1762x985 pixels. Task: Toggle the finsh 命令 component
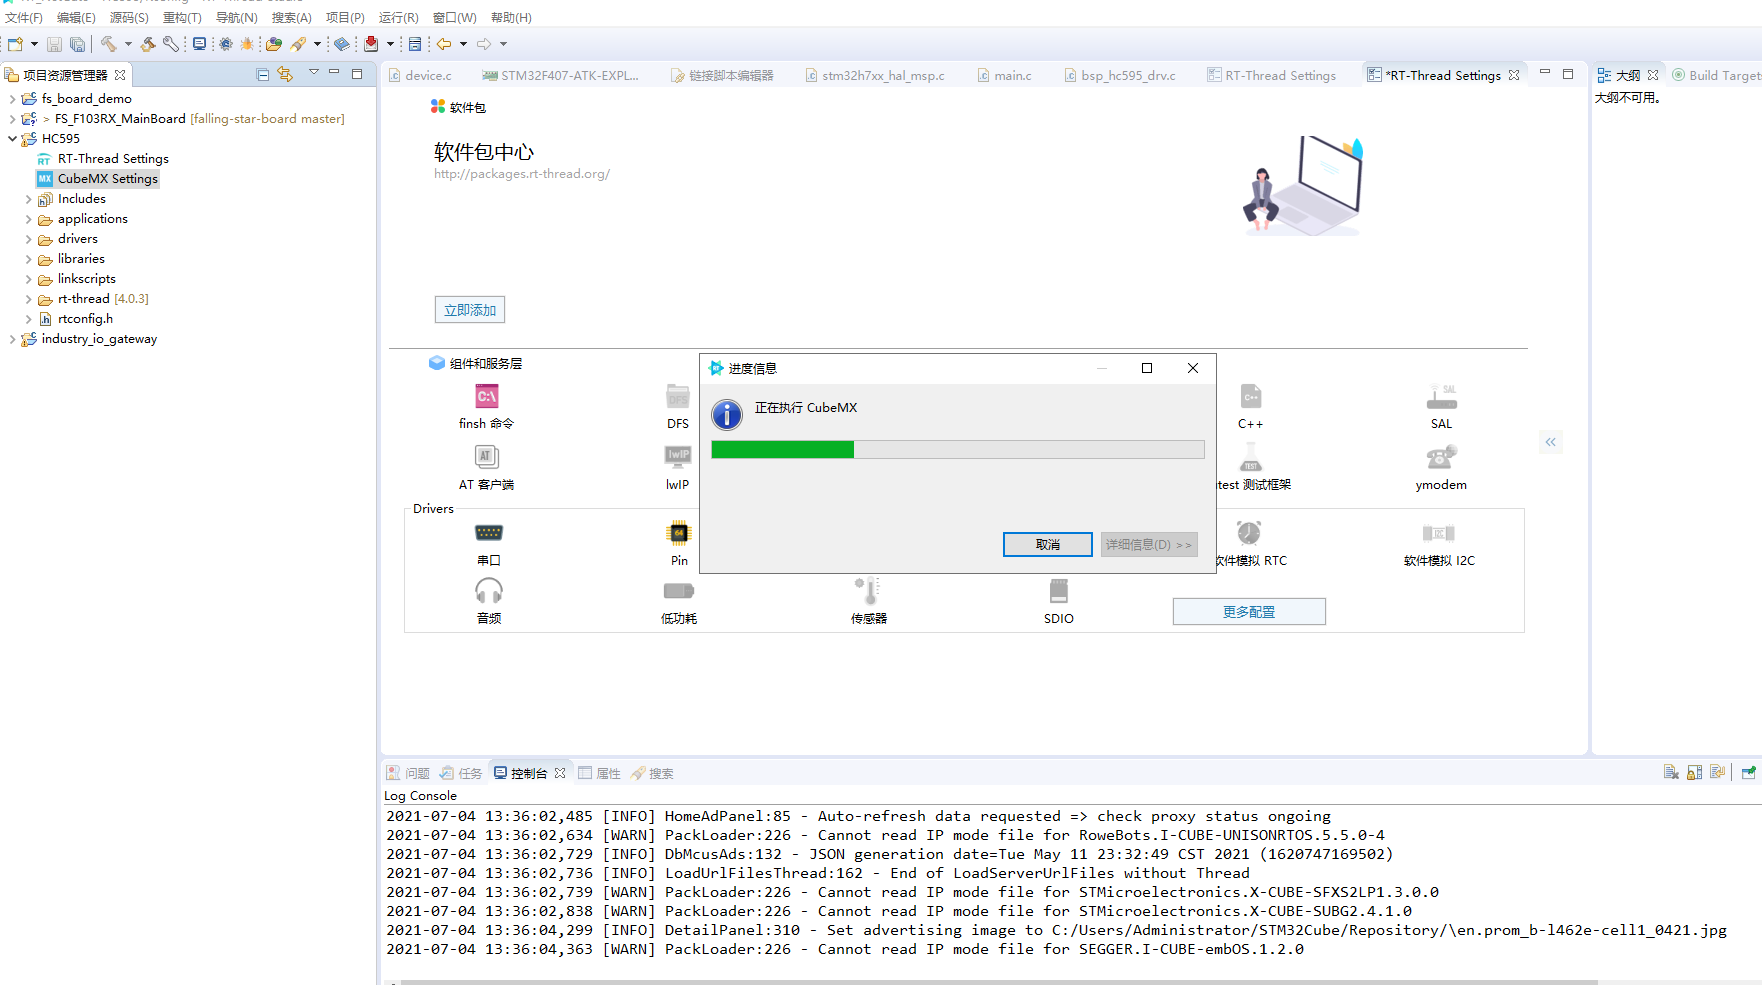click(x=487, y=397)
